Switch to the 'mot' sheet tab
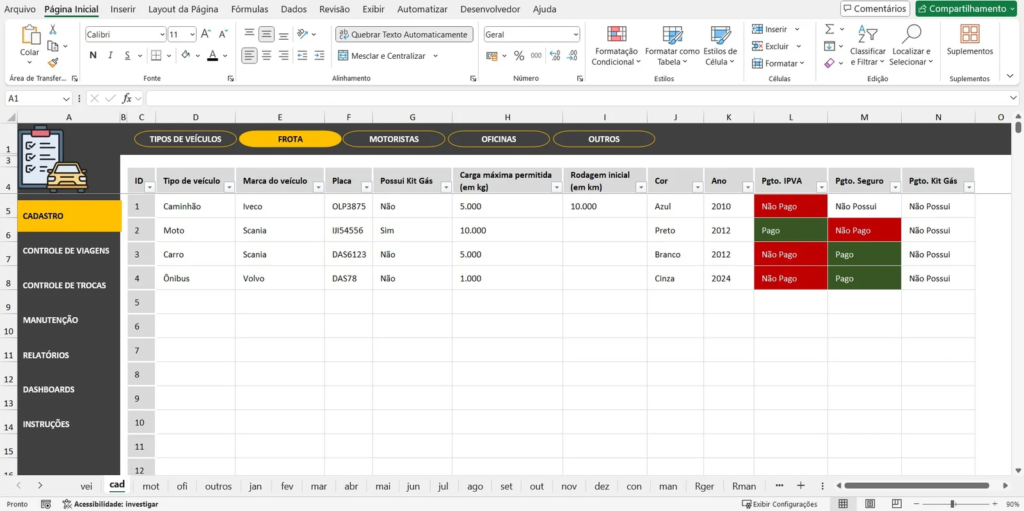 (x=151, y=486)
